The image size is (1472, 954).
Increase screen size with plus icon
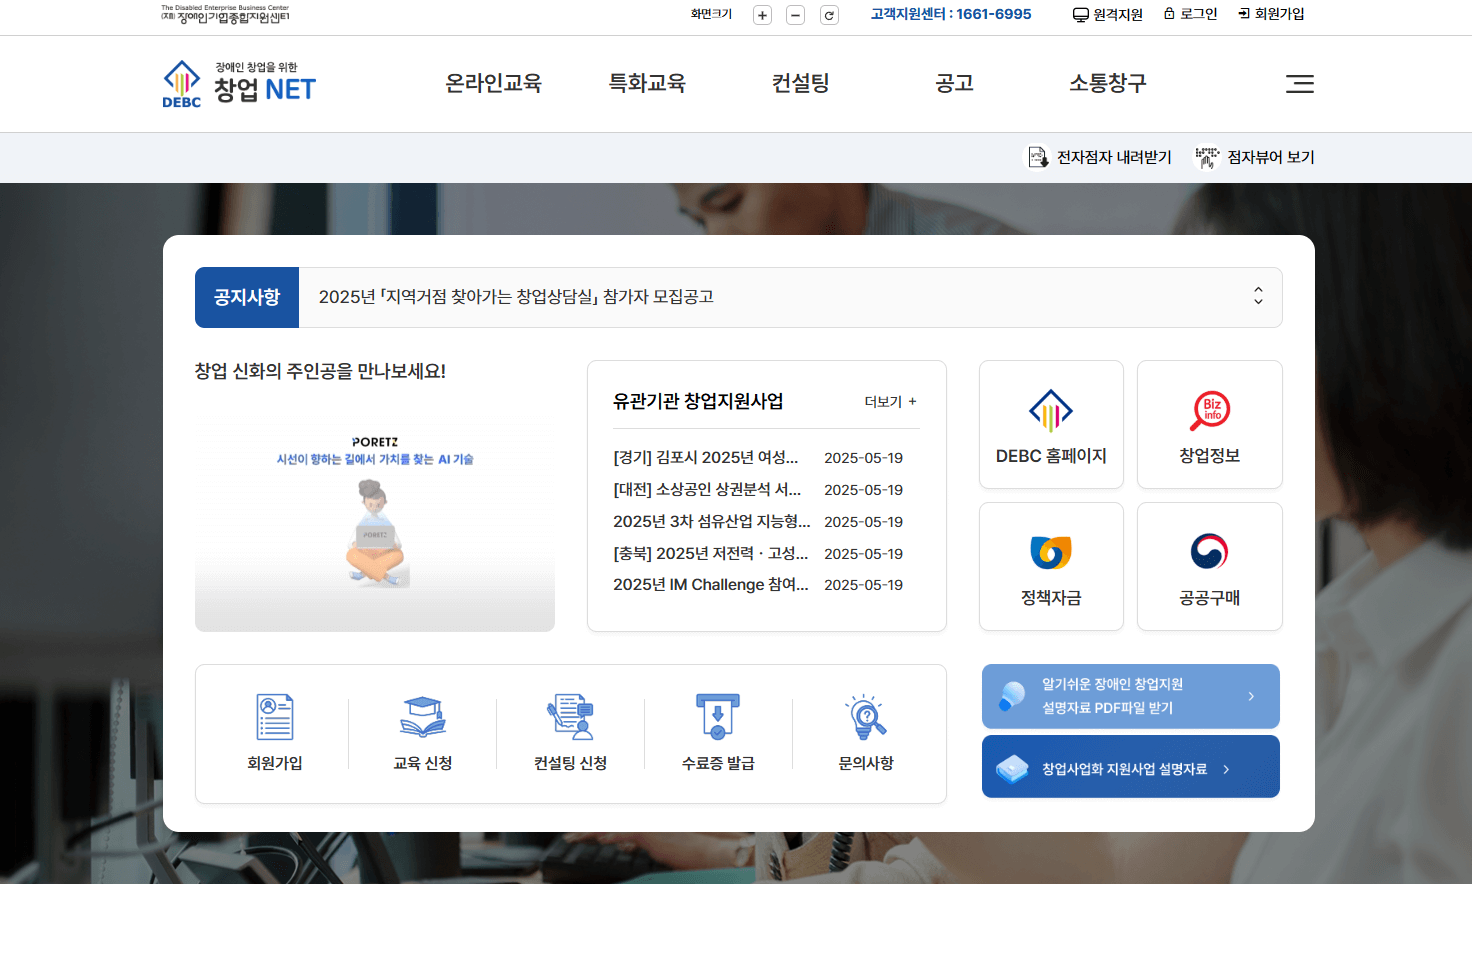(x=762, y=15)
